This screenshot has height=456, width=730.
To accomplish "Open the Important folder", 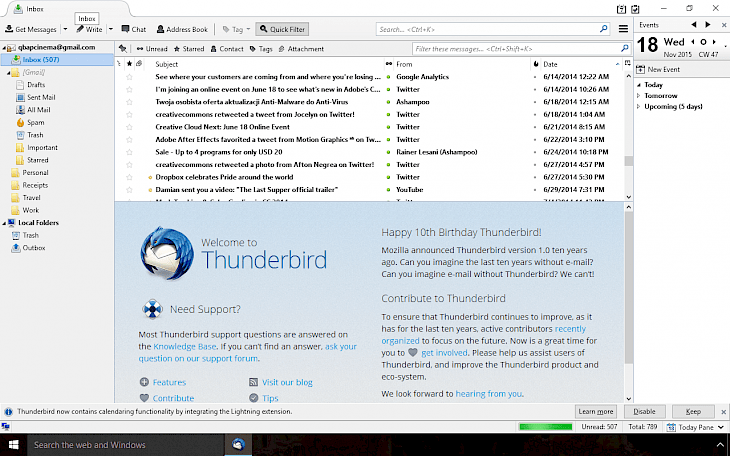I will (42, 148).
